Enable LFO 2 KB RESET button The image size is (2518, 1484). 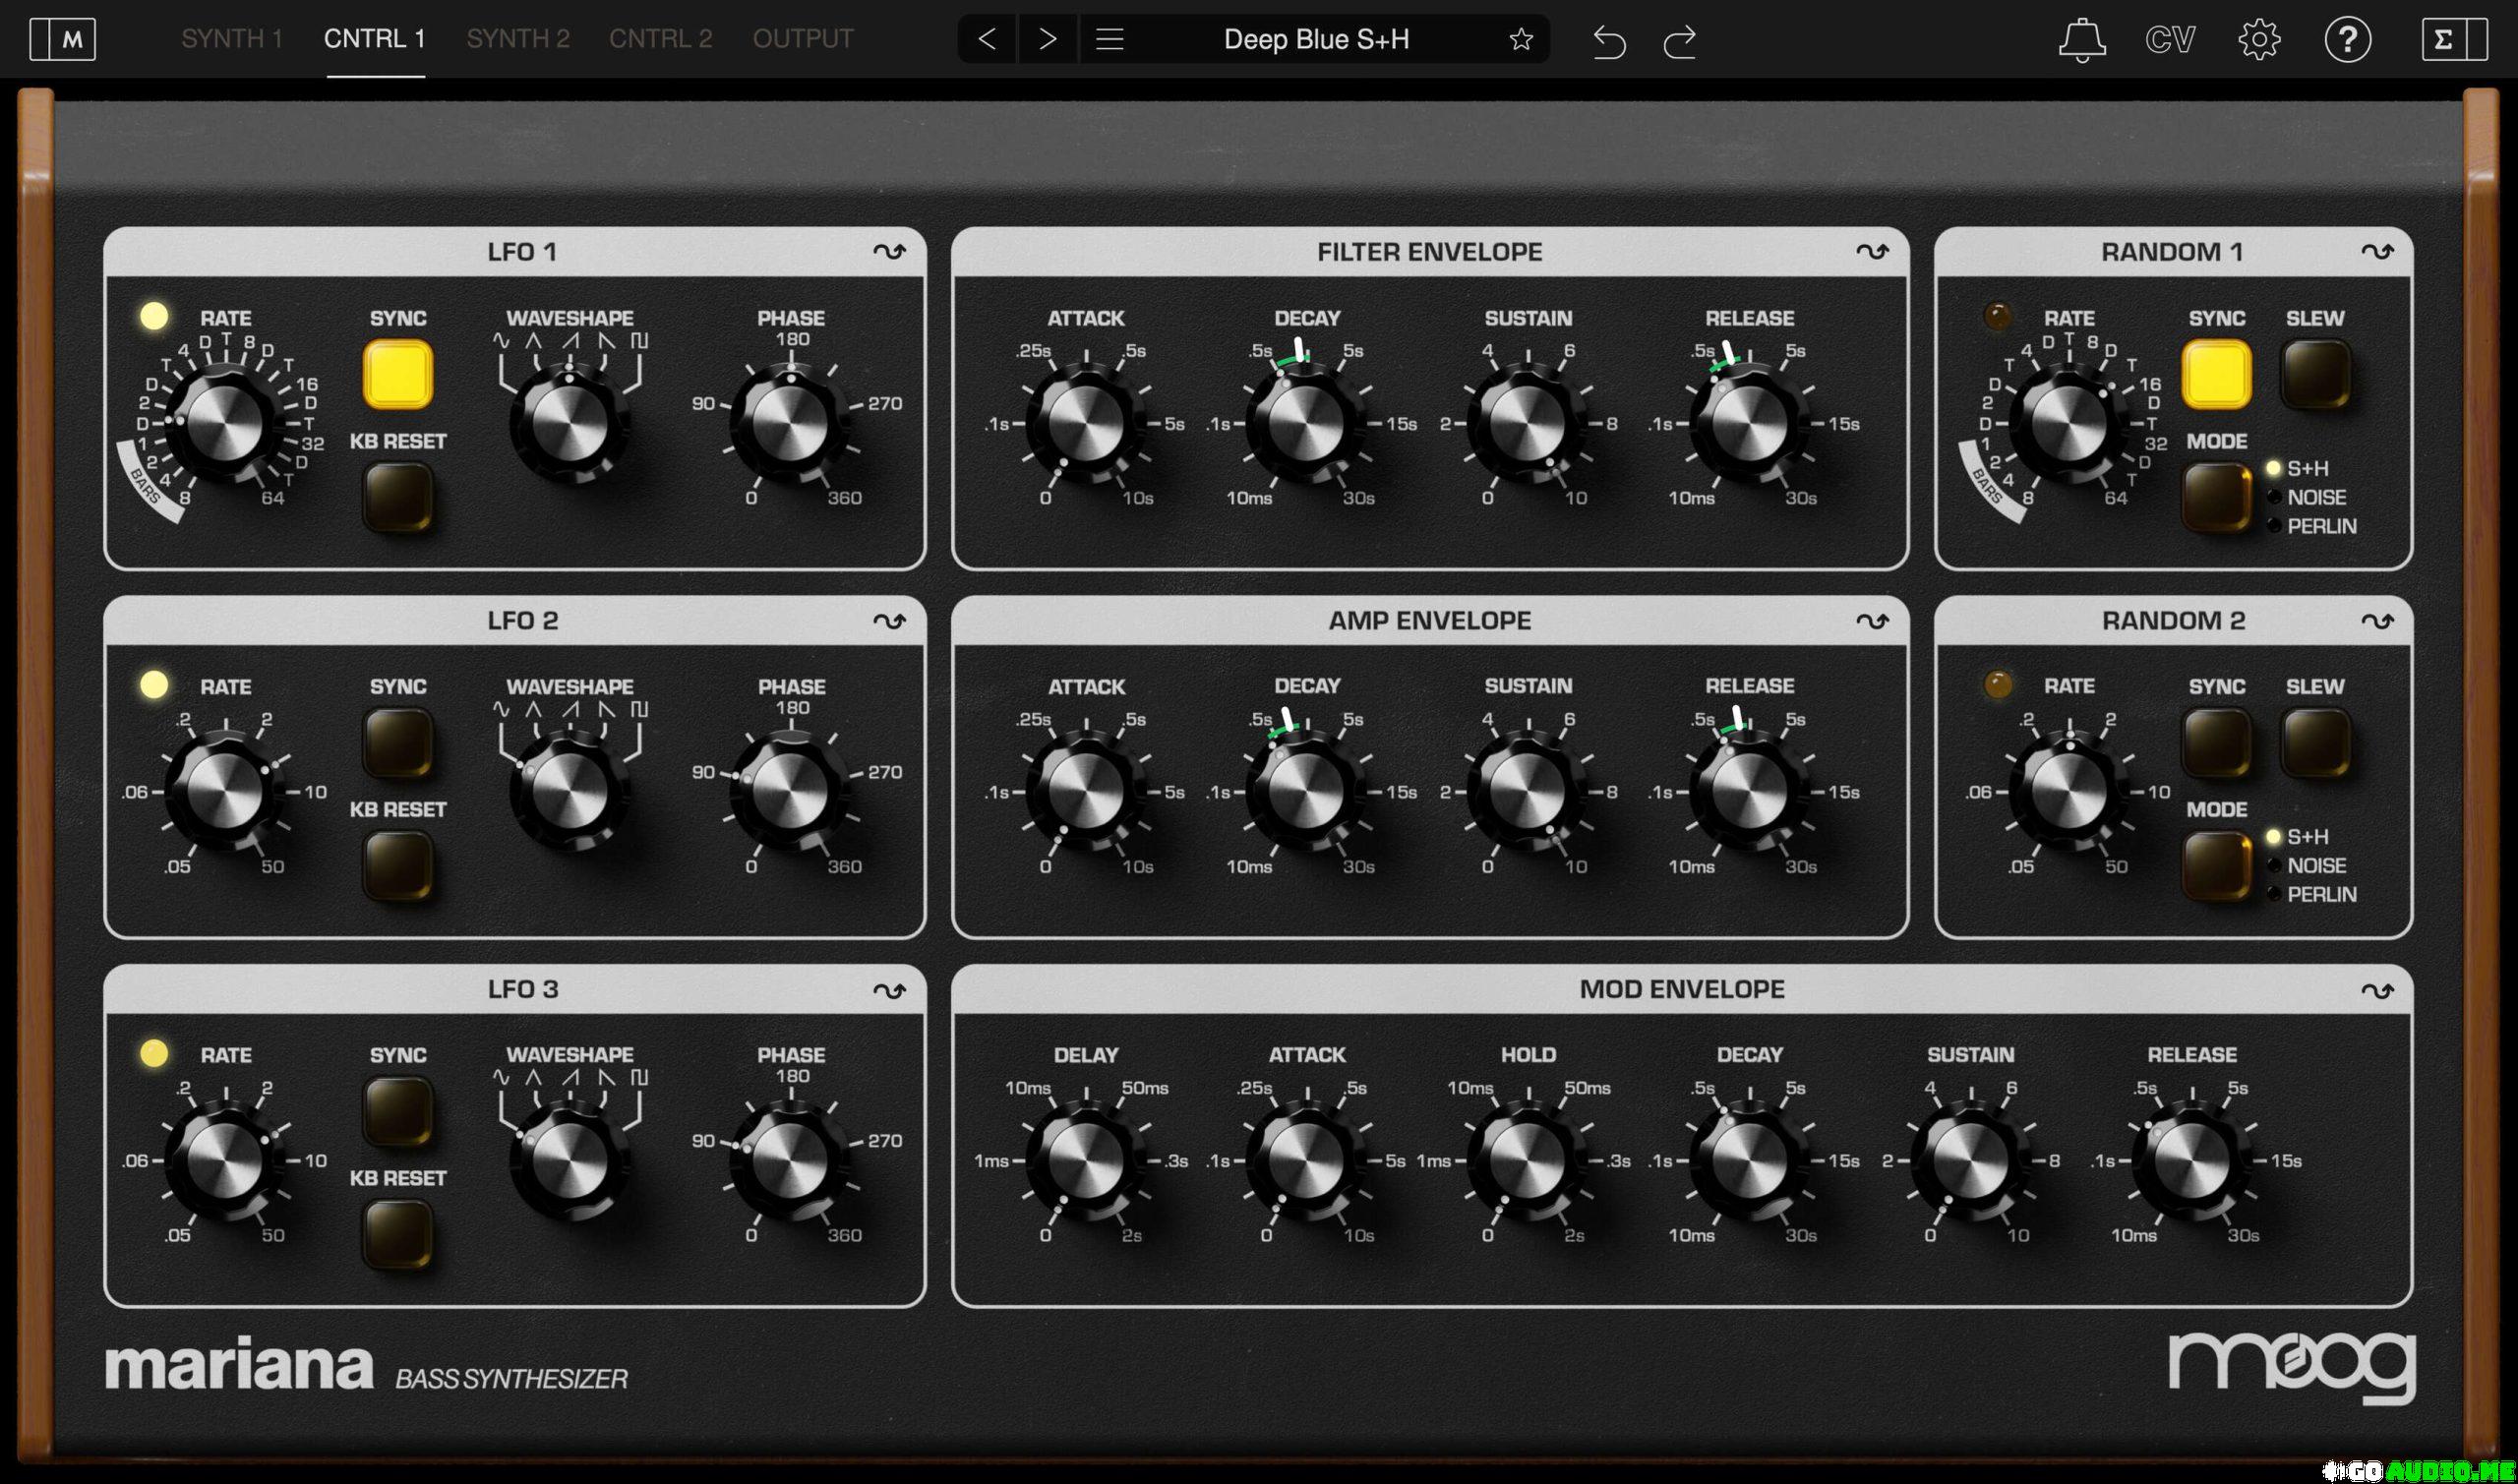pos(398,865)
